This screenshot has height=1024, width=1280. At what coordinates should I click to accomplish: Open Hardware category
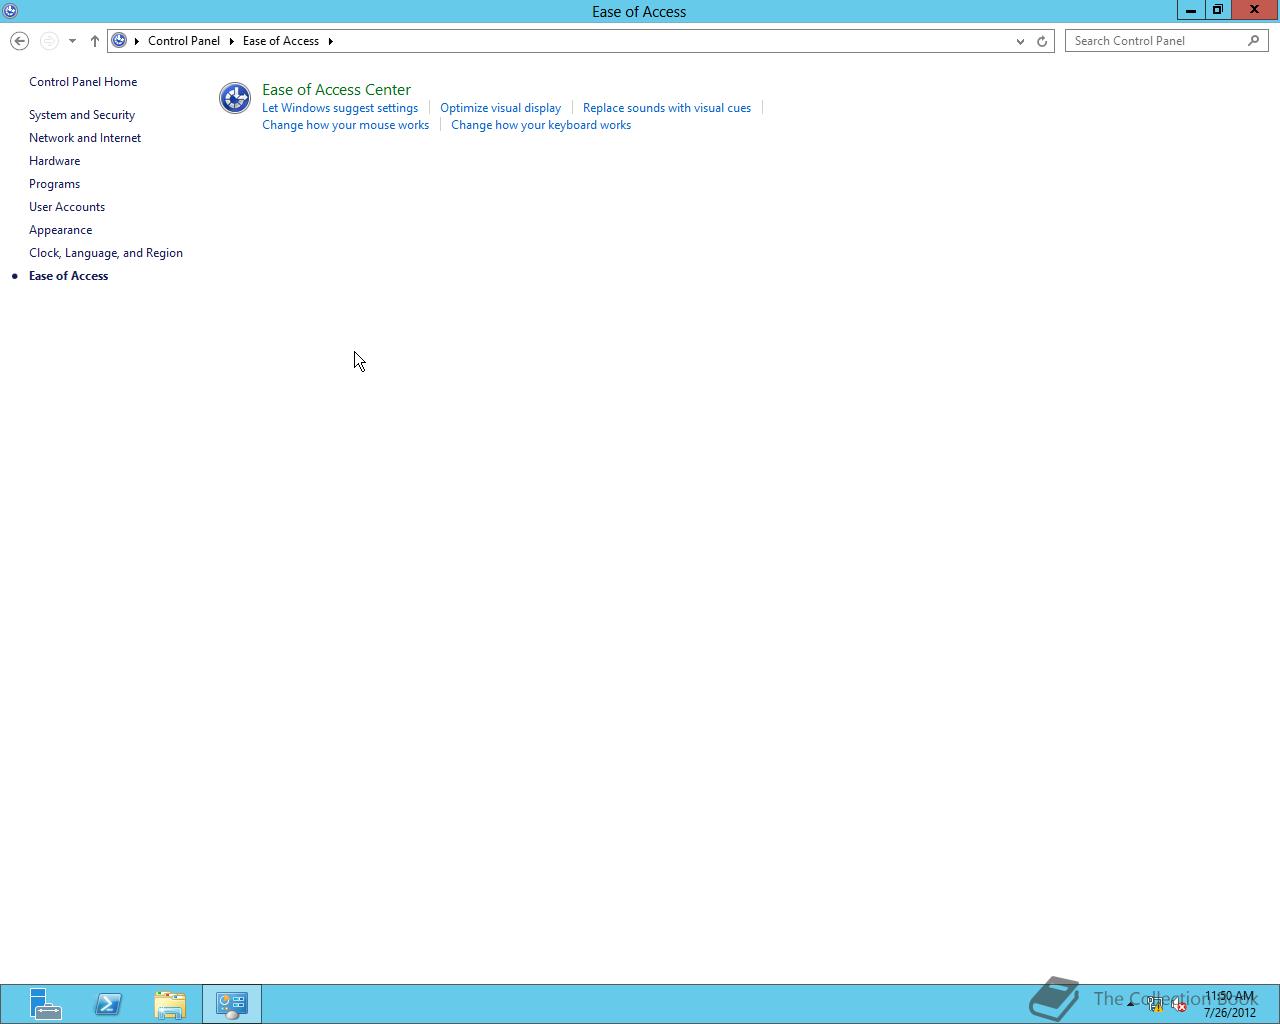(x=55, y=161)
